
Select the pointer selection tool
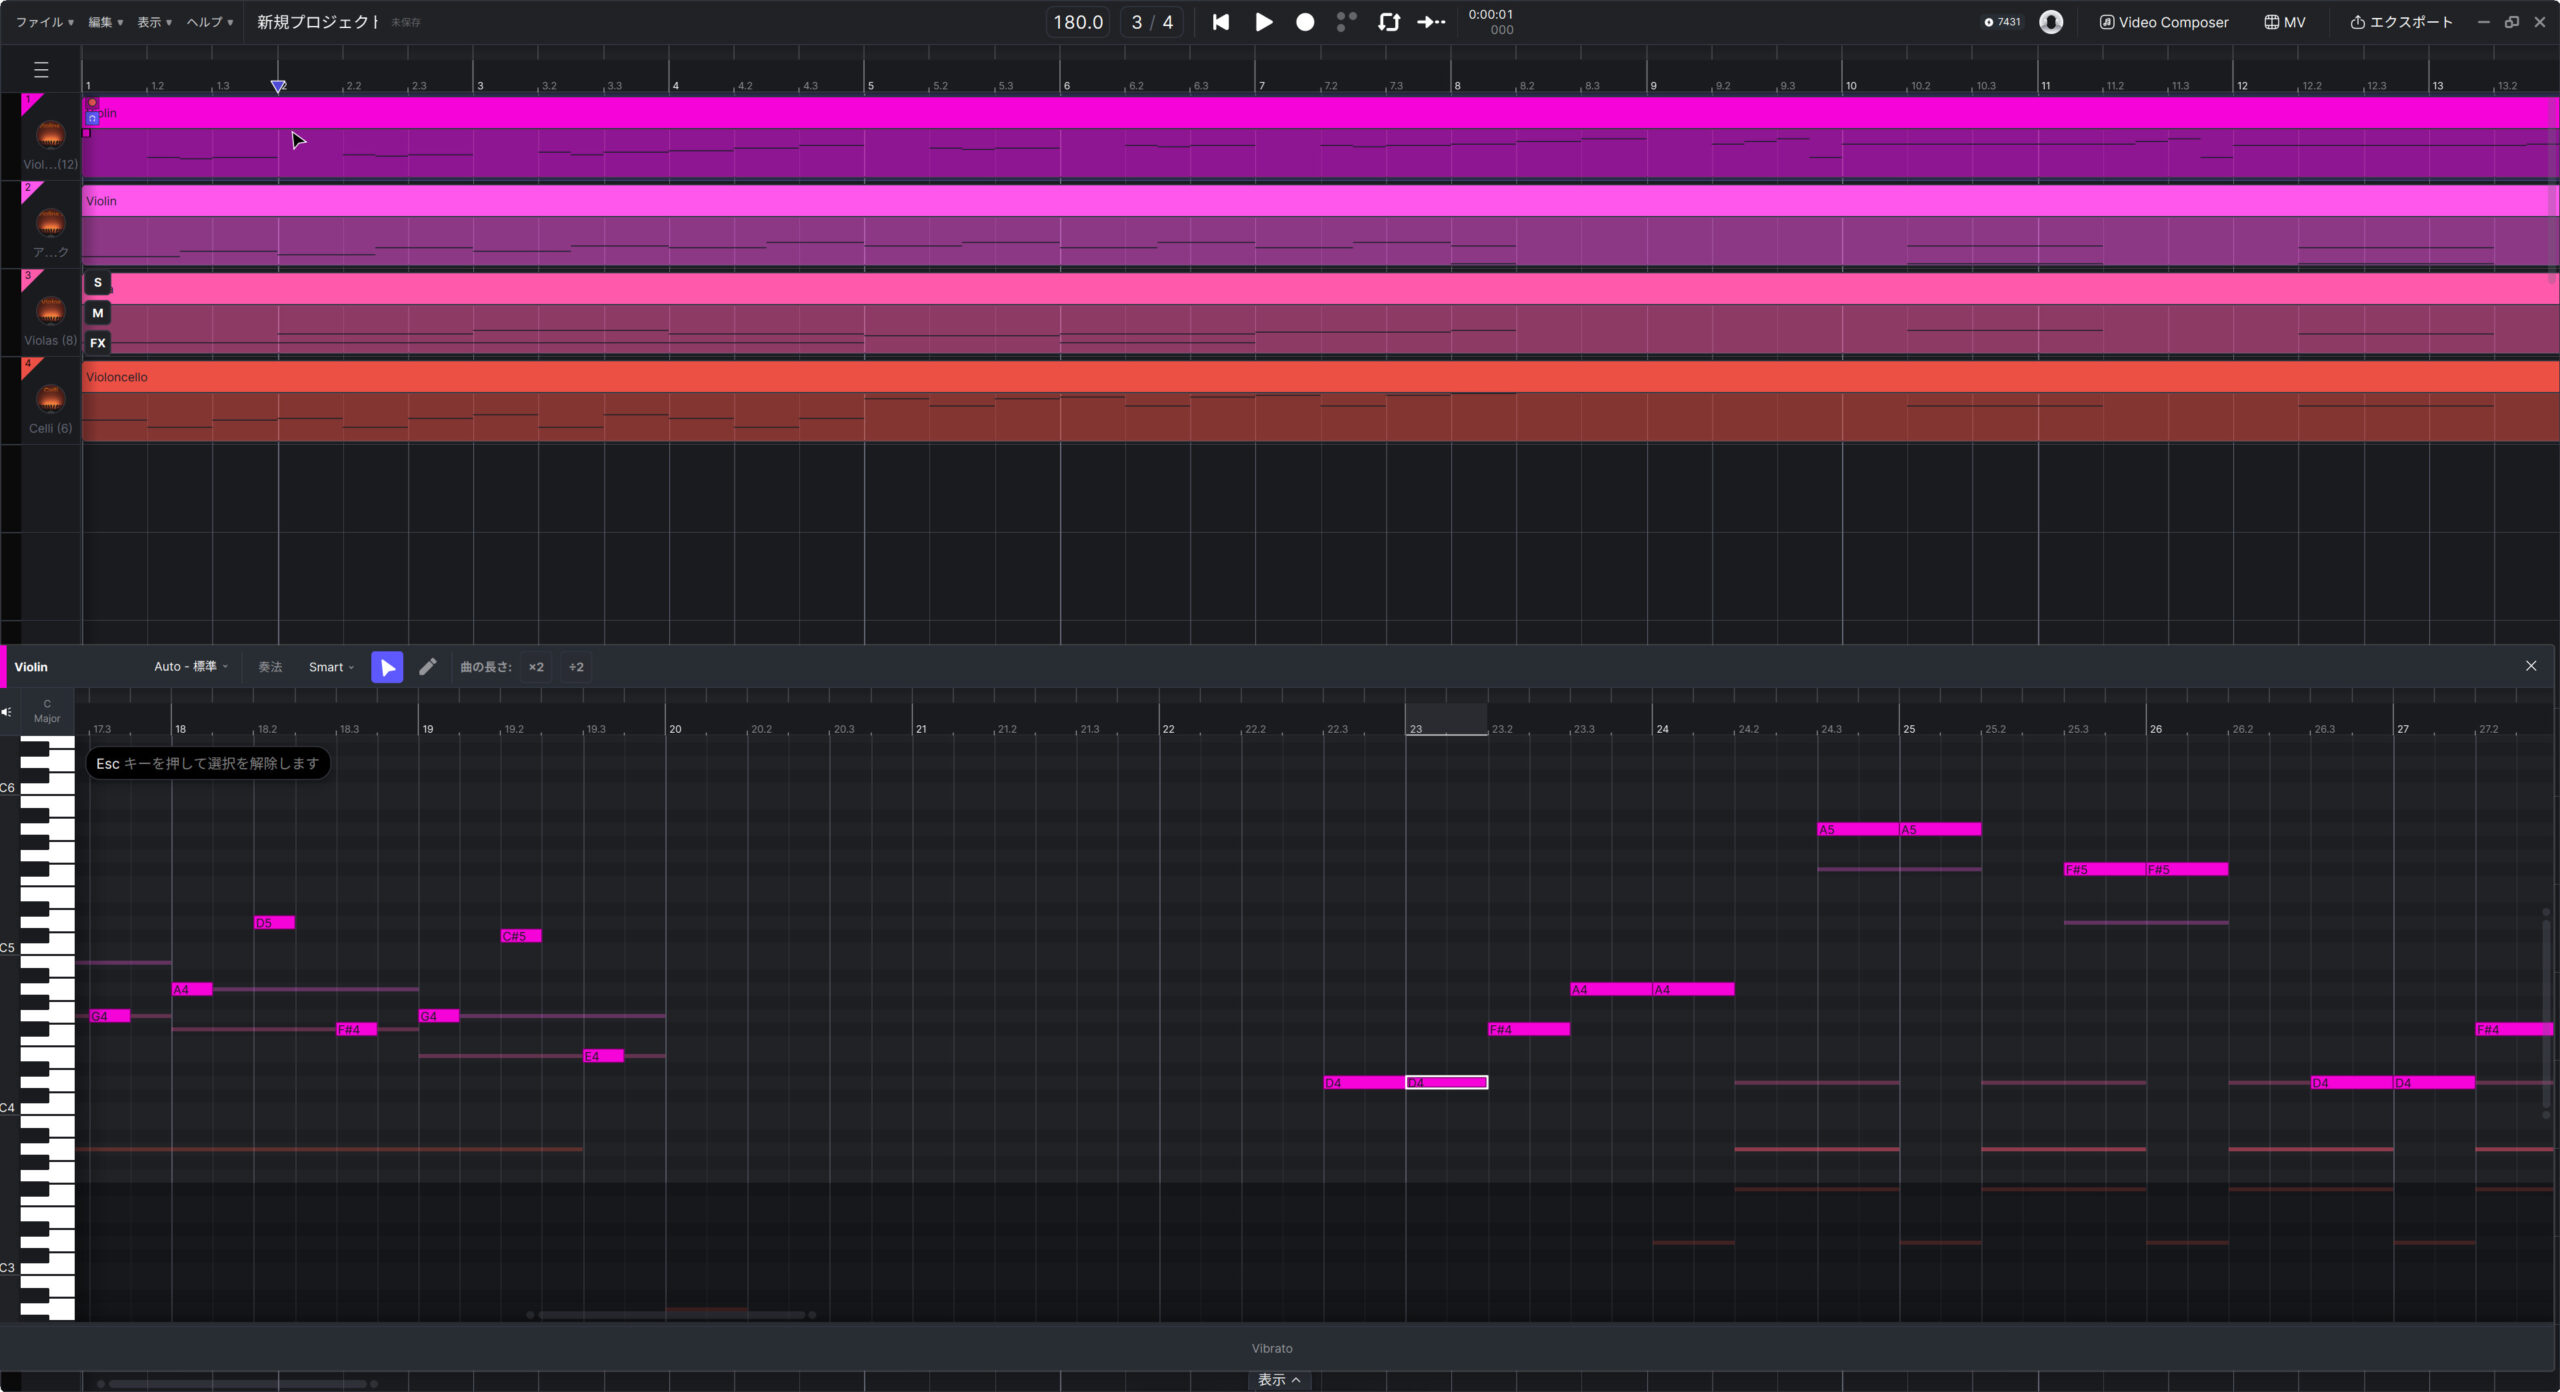[387, 667]
